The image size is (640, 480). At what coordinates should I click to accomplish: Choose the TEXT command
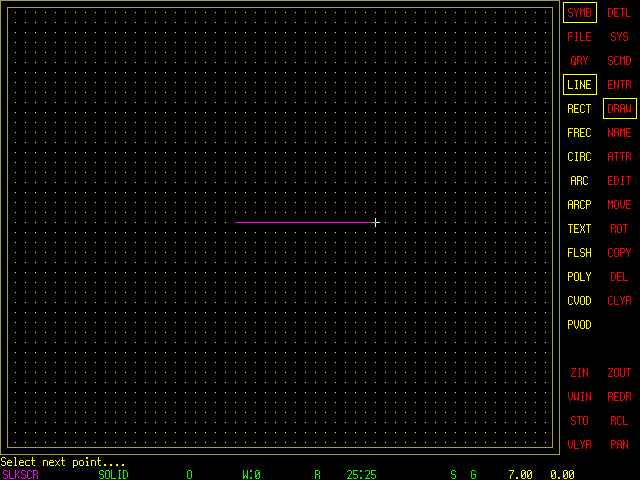pyautogui.click(x=579, y=229)
